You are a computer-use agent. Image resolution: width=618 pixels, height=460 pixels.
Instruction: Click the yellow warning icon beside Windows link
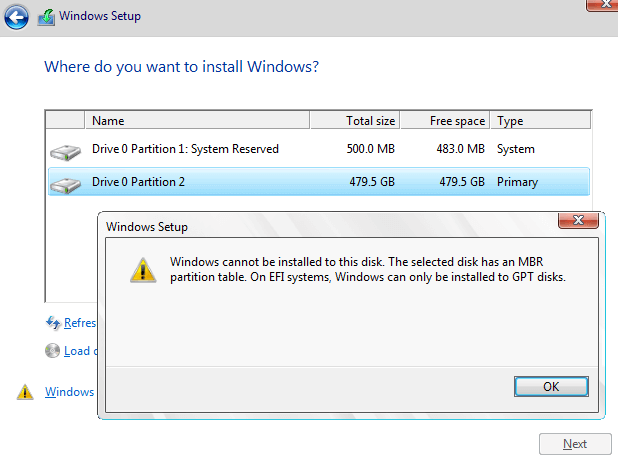(x=25, y=392)
